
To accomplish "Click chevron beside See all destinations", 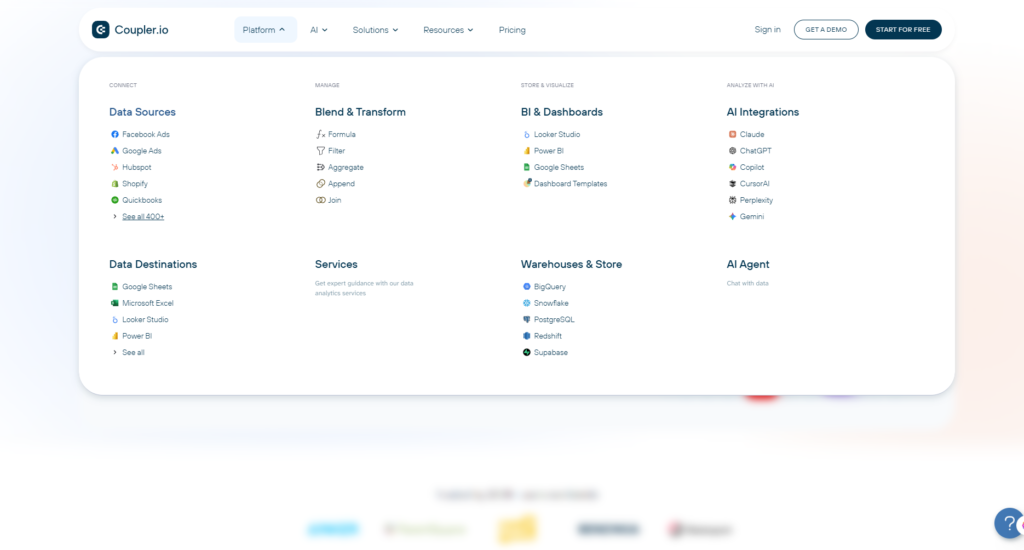I will pyautogui.click(x=115, y=352).
